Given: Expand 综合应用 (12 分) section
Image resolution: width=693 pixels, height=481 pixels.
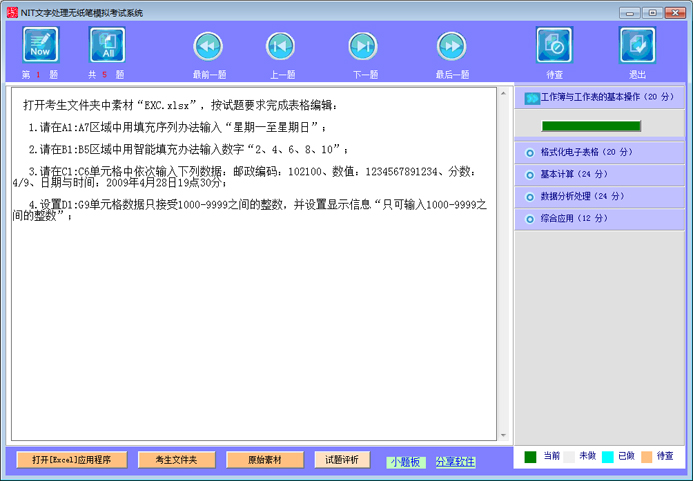Looking at the screenshot, I should 599,219.
